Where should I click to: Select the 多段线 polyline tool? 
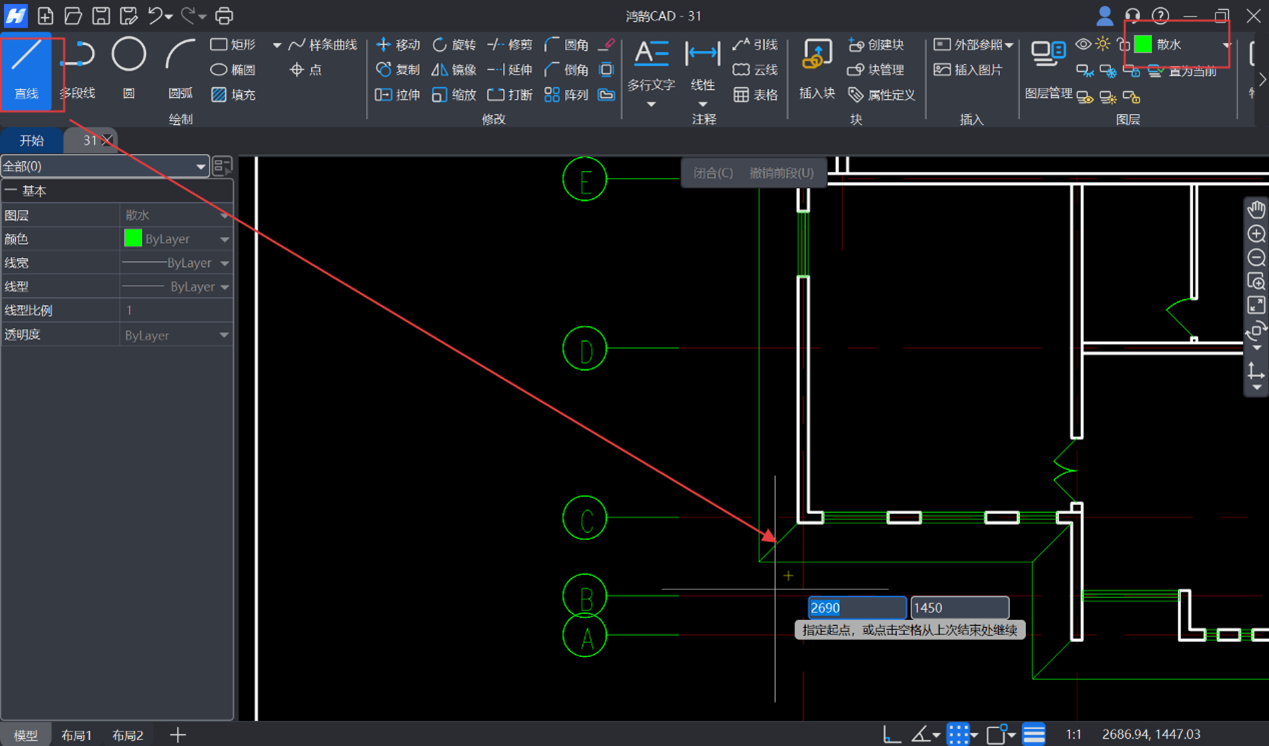(77, 67)
